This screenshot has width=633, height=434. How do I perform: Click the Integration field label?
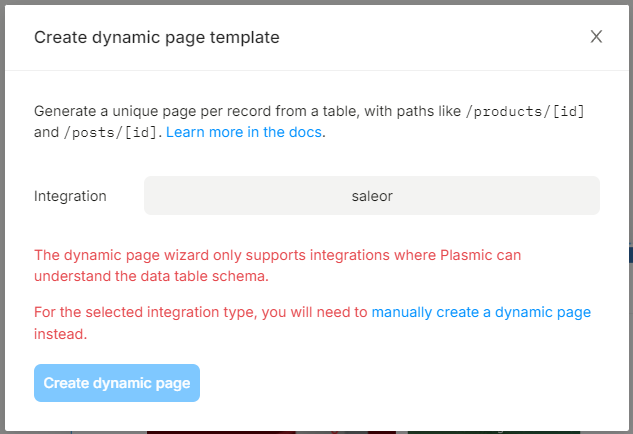point(70,196)
